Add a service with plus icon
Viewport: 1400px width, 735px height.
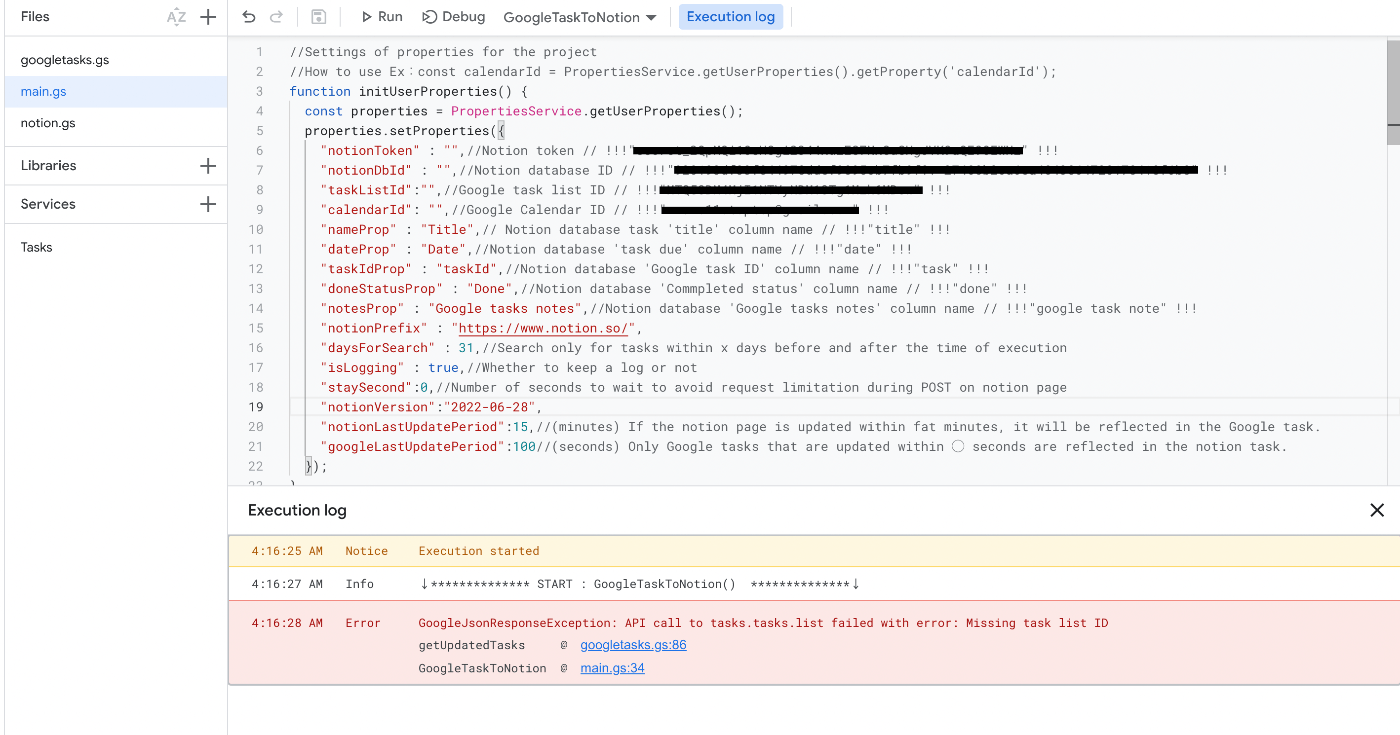pos(208,204)
